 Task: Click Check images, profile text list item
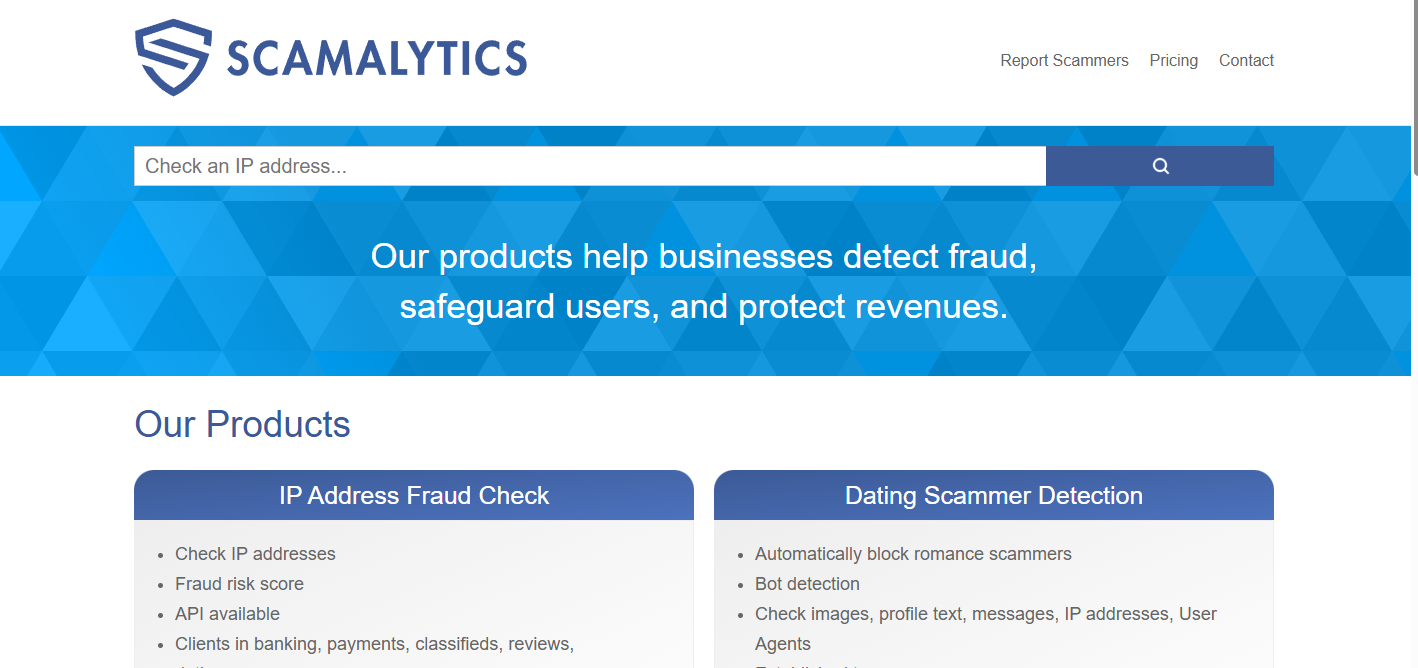pyautogui.click(x=986, y=629)
